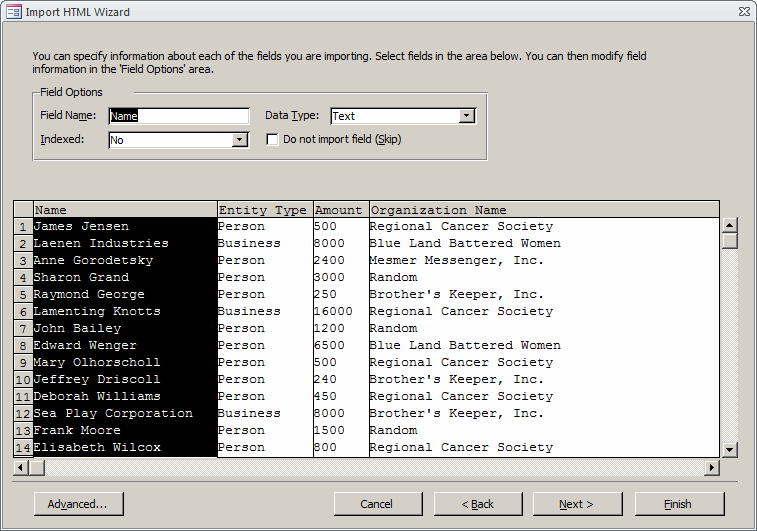
Task: Close the Import HTML Wizard dialog
Action: (742, 12)
